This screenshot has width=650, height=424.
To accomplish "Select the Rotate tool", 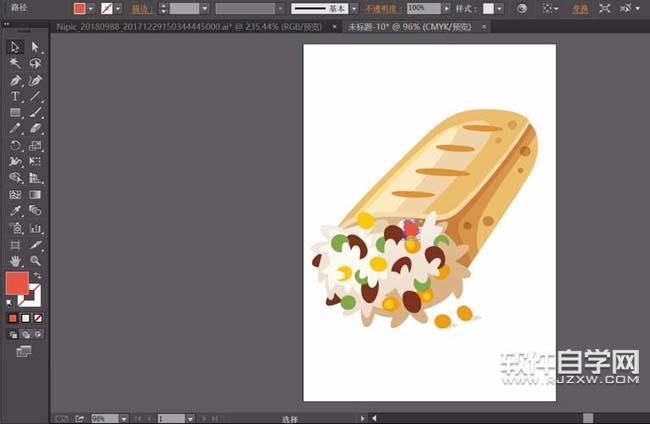I will 15,145.
